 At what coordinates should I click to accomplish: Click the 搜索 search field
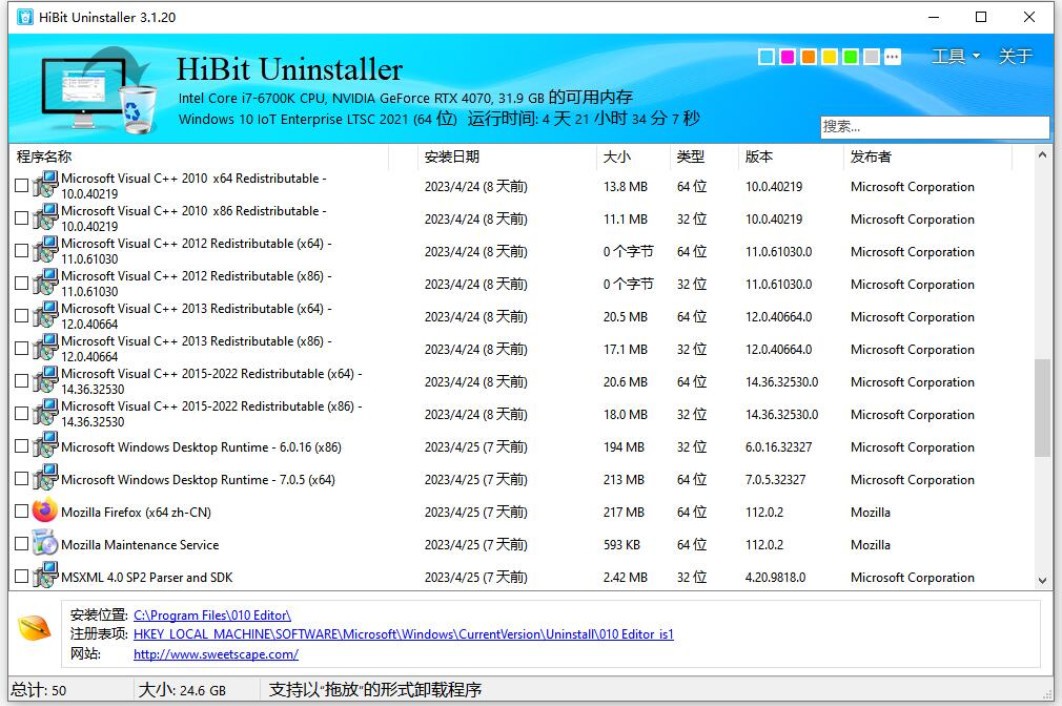935,127
